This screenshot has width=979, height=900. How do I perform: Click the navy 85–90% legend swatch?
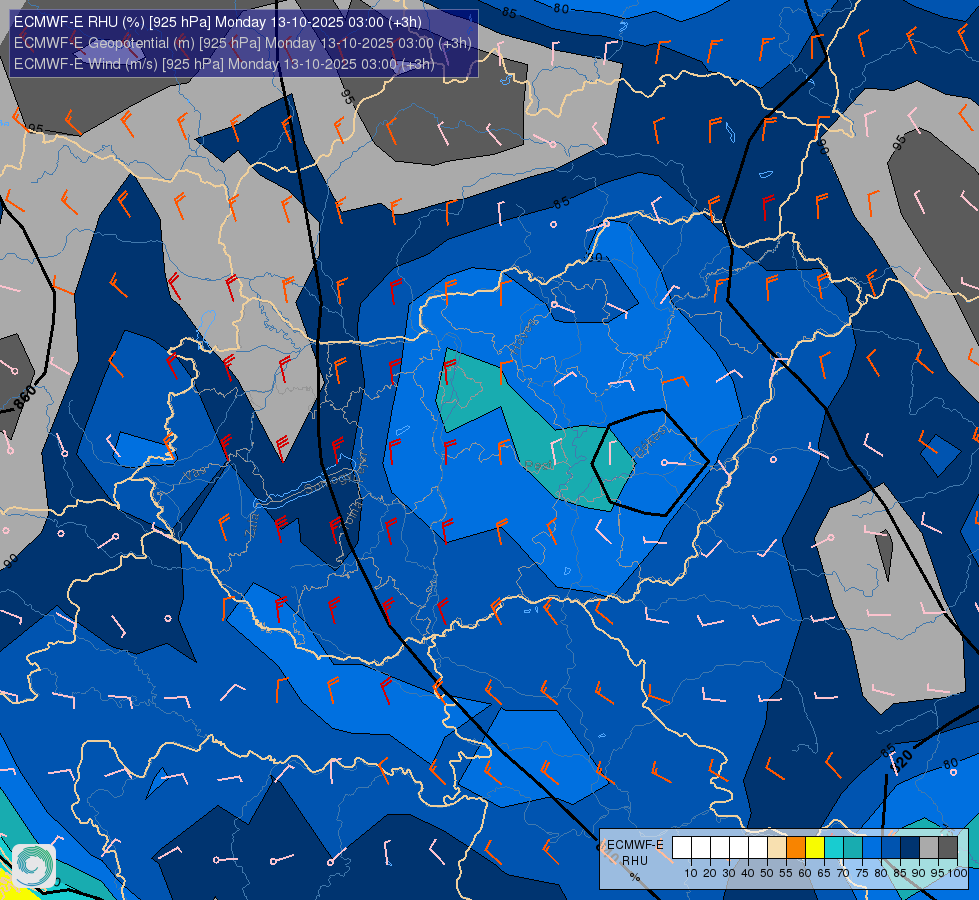coord(910,848)
